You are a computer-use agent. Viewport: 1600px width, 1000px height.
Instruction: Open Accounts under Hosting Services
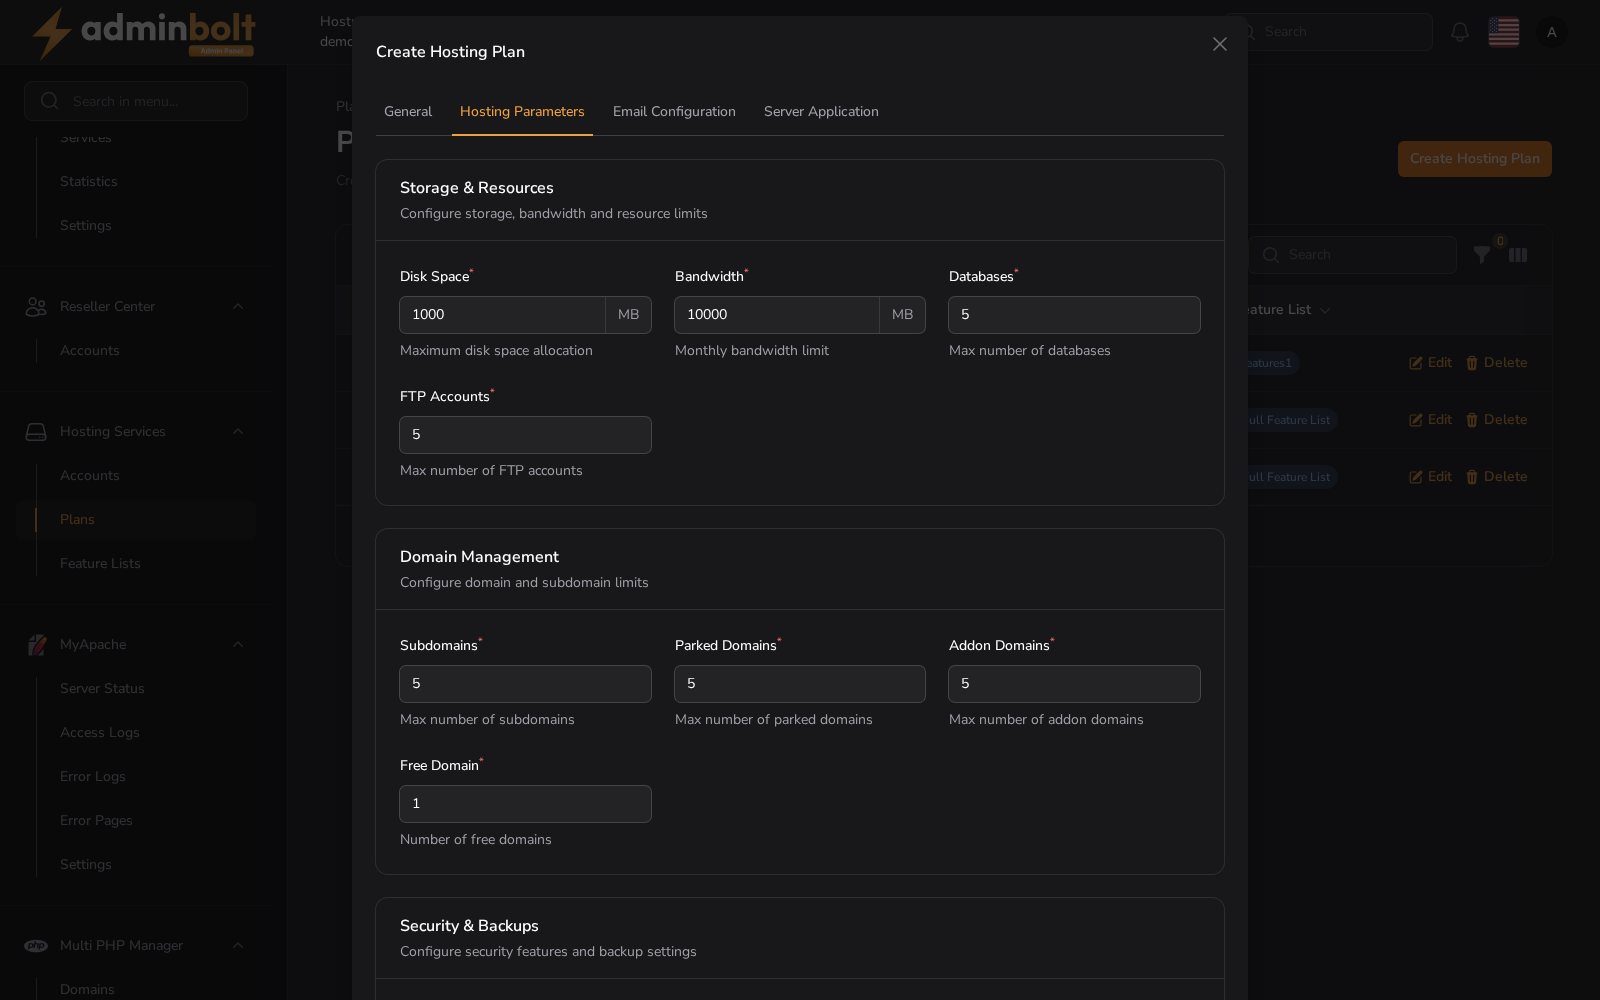tap(90, 476)
